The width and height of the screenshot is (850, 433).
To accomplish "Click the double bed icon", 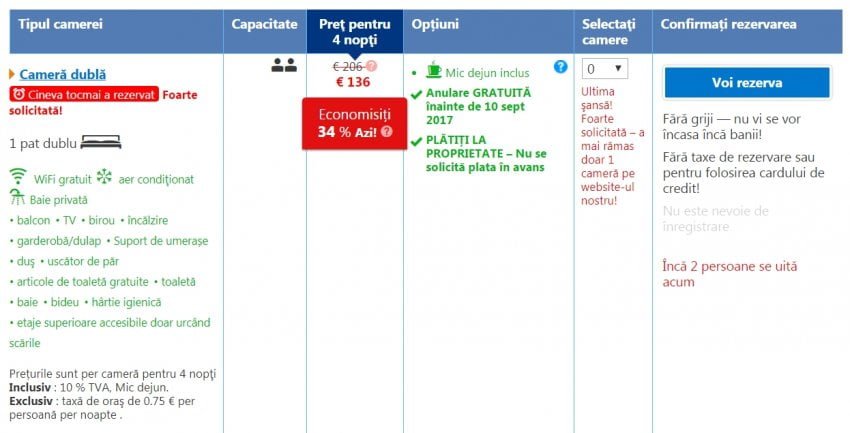I will [x=100, y=143].
